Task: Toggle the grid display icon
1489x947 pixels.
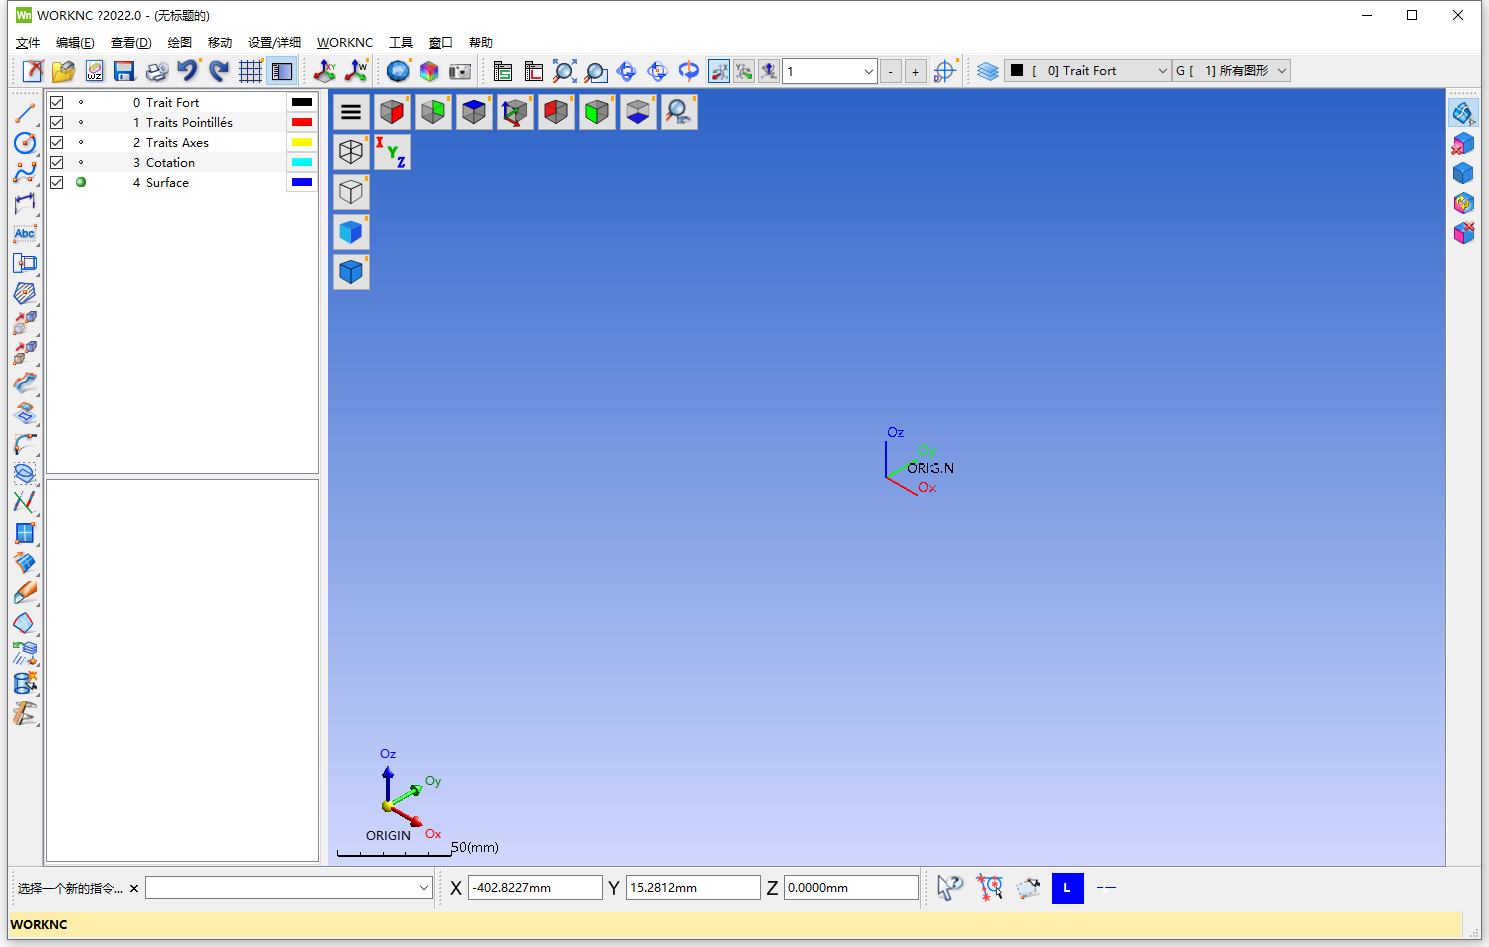Action: (x=250, y=71)
